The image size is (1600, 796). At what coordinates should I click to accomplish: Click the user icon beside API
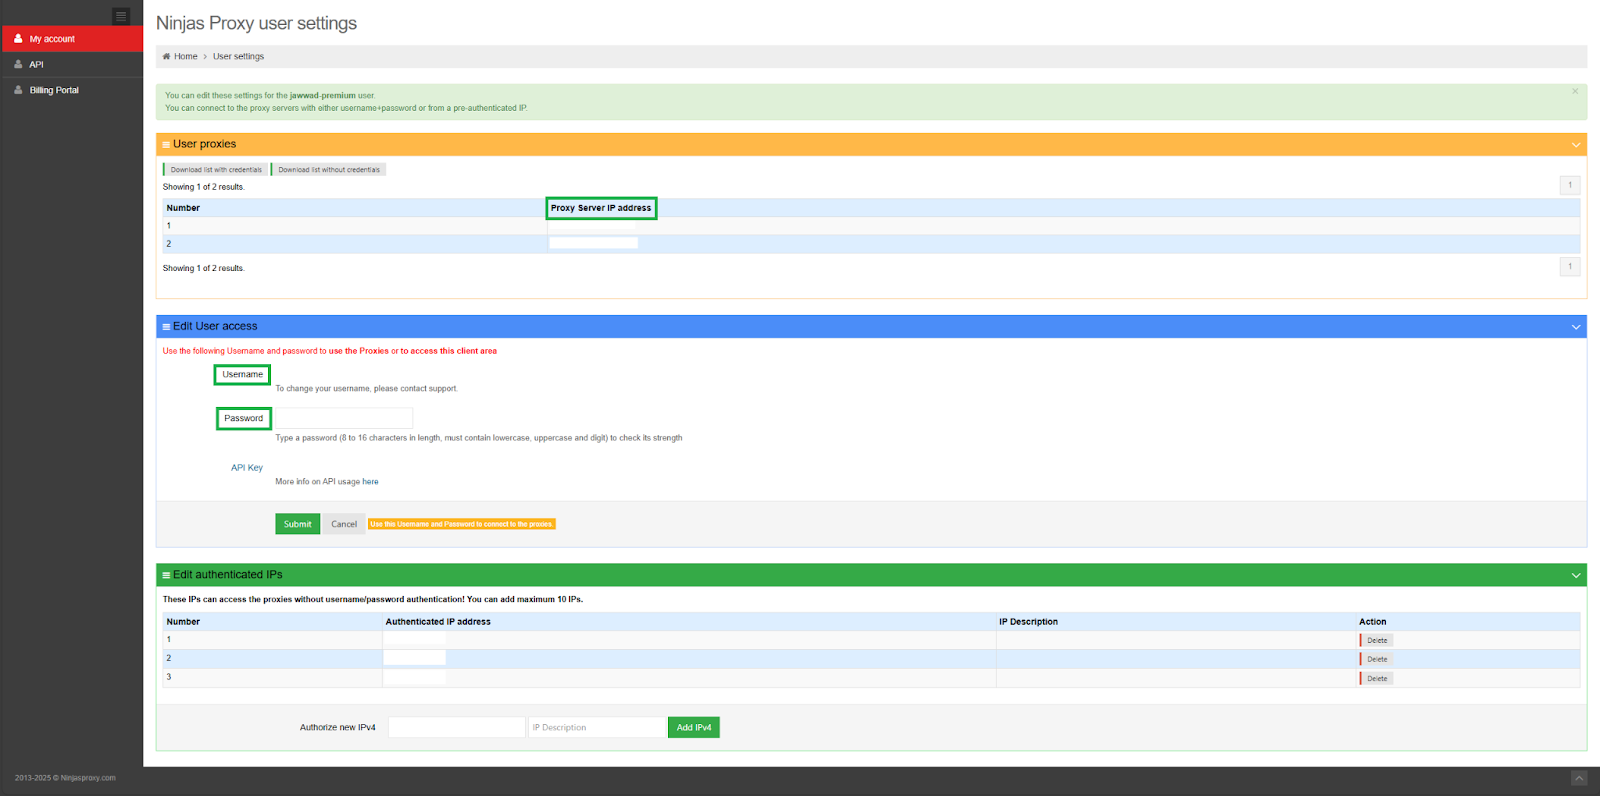coord(18,64)
